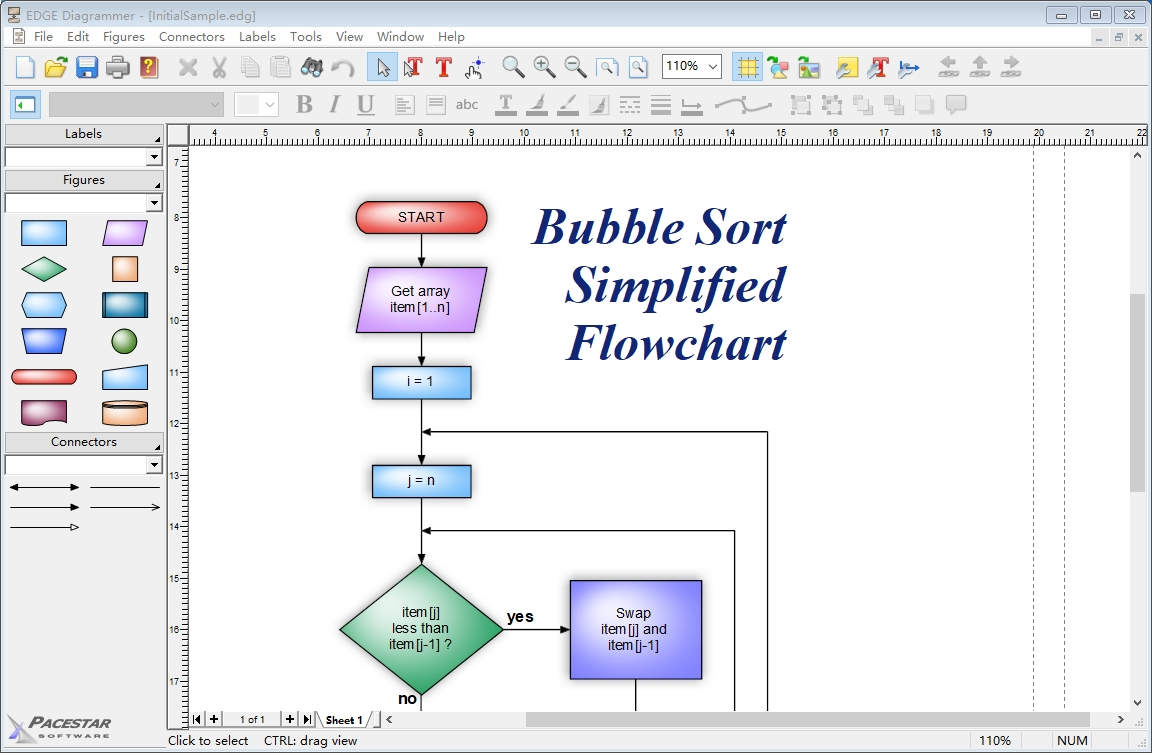
Task: Open the File menu
Action: tap(43, 37)
